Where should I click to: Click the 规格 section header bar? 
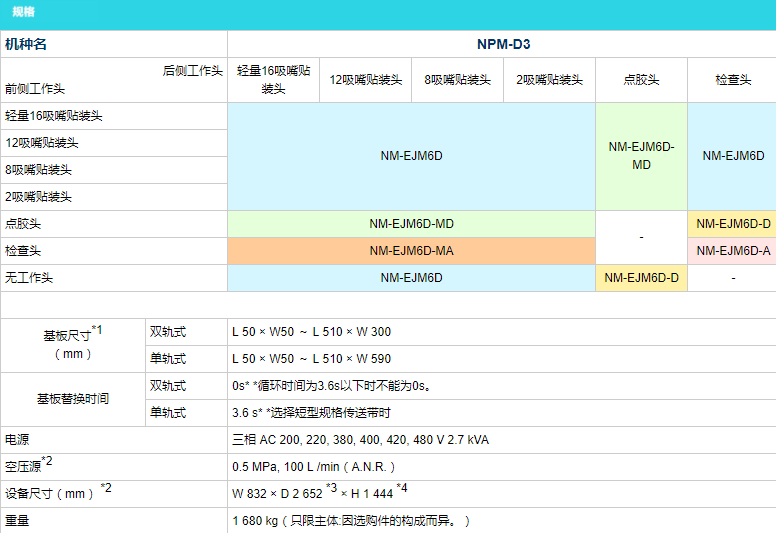(x=387, y=13)
